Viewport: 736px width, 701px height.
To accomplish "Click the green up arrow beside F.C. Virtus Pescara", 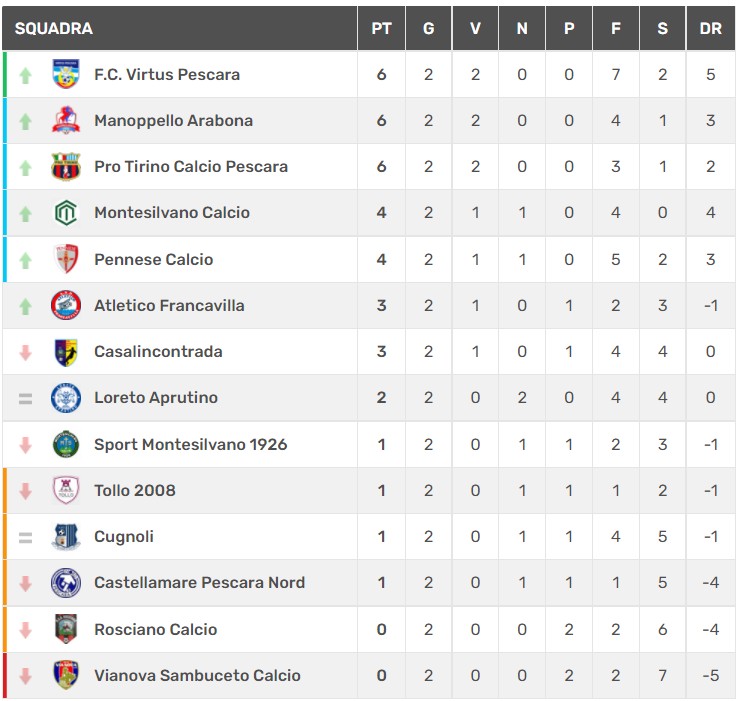I will click(x=25, y=75).
